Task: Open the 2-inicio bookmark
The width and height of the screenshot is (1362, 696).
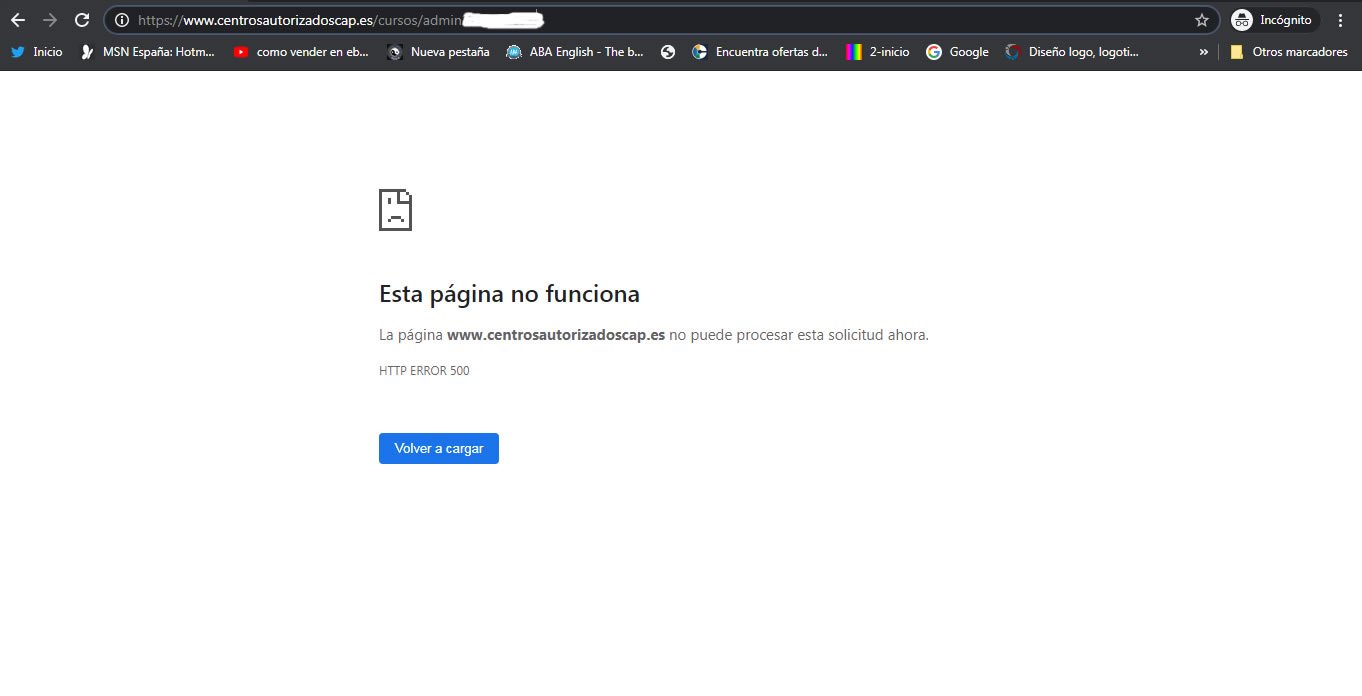Action: tap(878, 52)
